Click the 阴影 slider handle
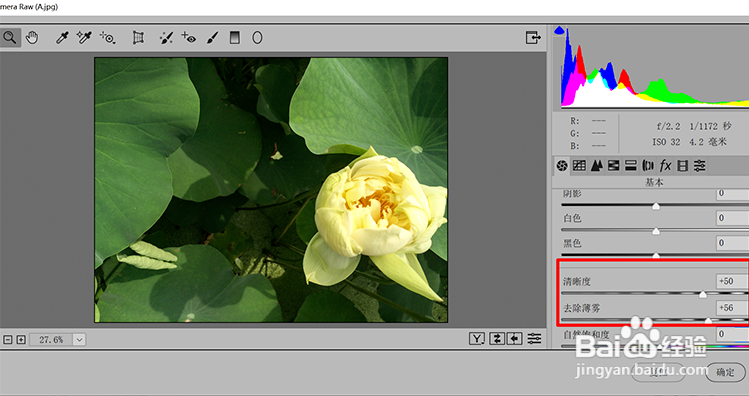This screenshot has width=749, height=396. point(656,206)
